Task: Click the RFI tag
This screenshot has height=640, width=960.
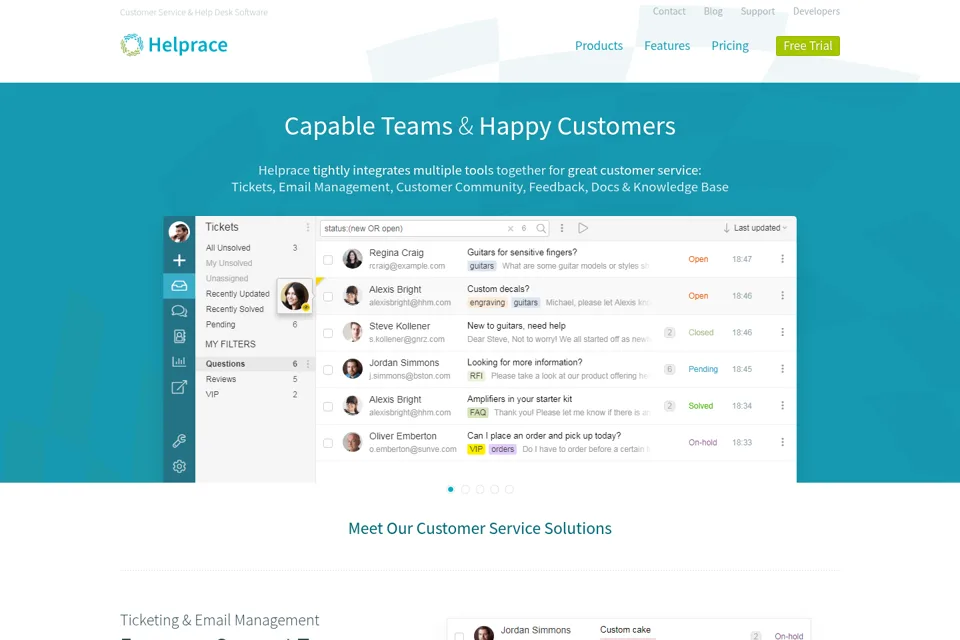Action: [476, 376]
